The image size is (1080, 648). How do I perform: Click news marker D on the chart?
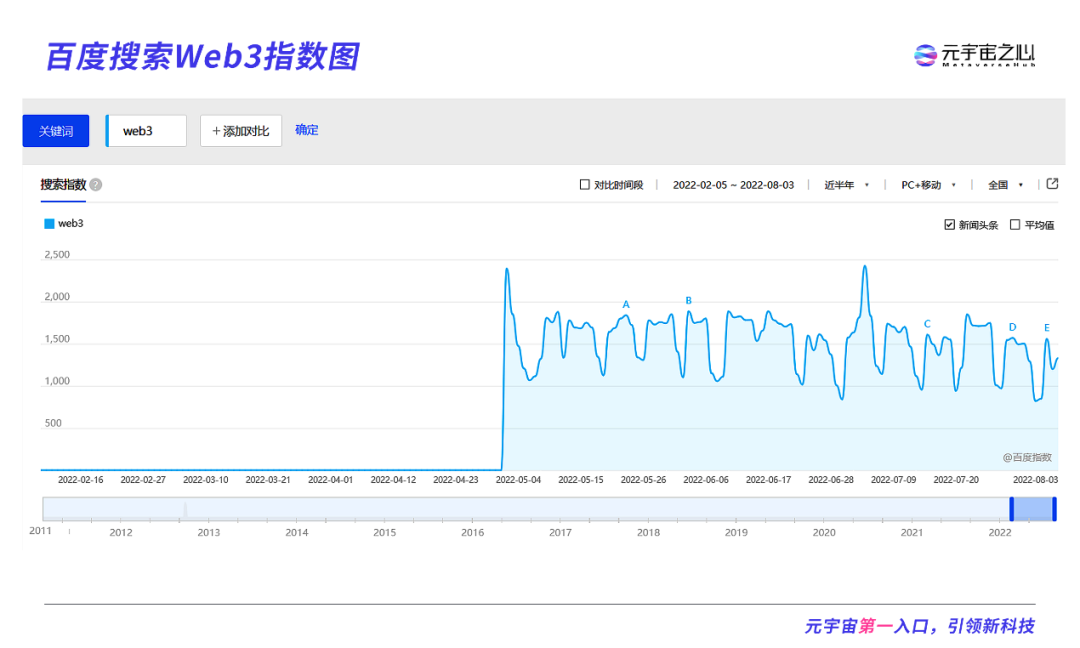tap(1012, 327)
